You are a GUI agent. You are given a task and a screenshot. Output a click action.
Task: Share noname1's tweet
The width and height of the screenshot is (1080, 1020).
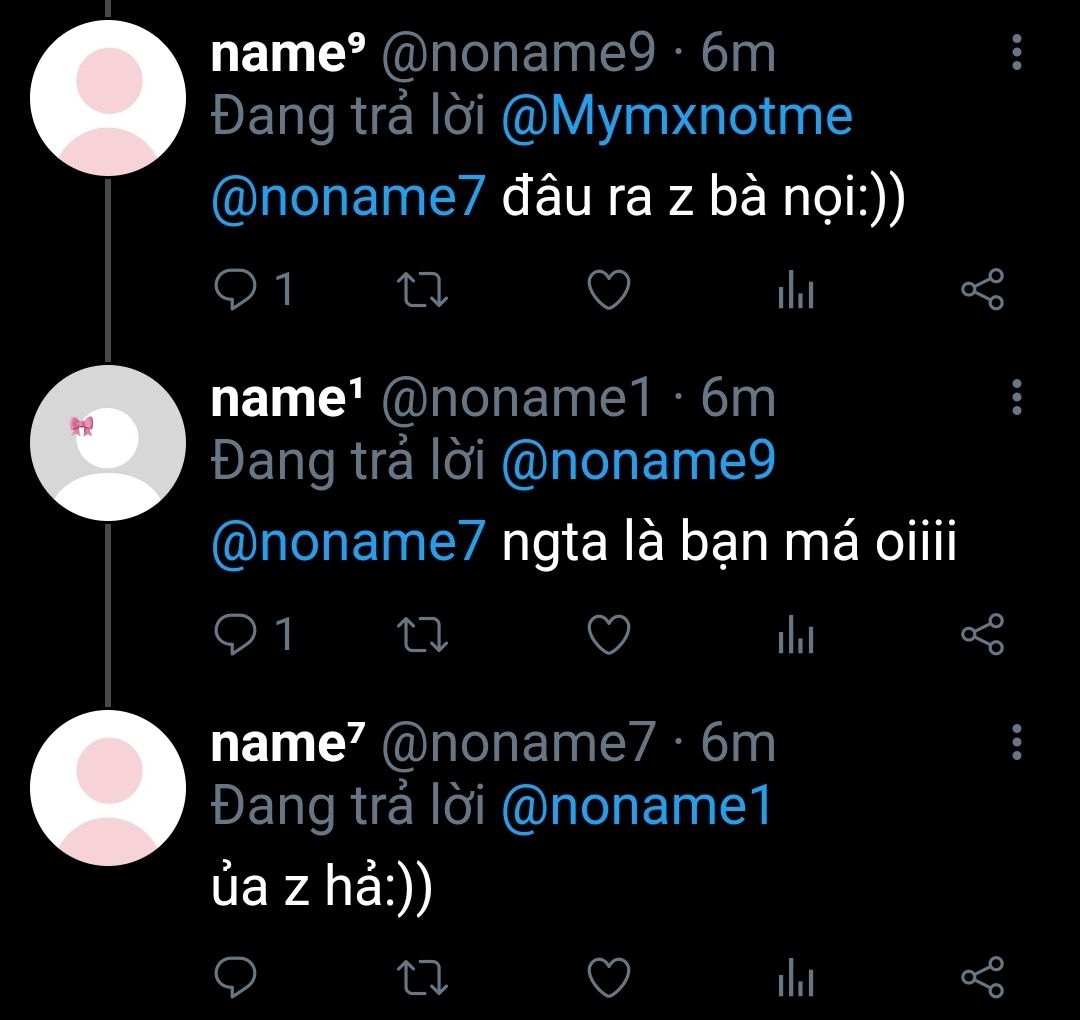[981, 635]
